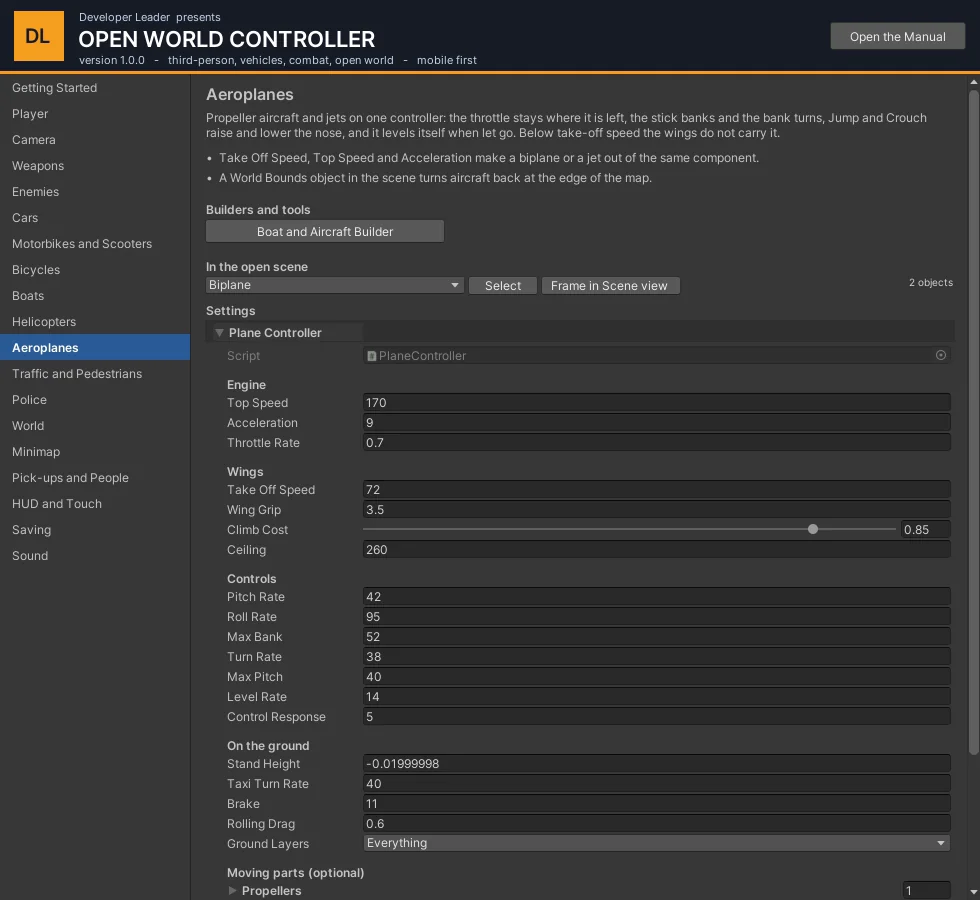The height and width of the screenshot is (900, 980).
Task: Click the PlaneController script reference field
Action: [x=656, y=356]
